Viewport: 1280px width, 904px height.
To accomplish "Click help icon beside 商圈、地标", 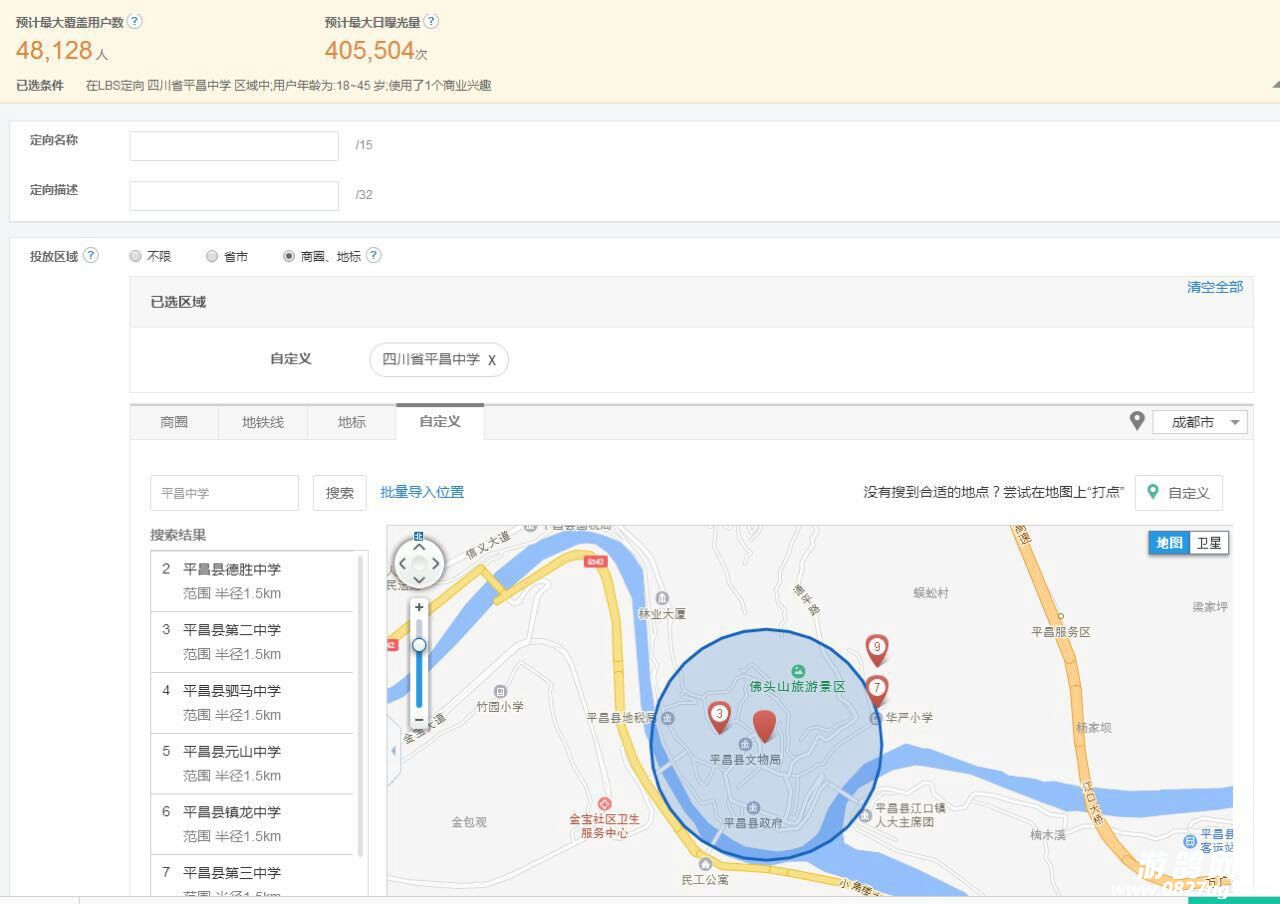I will pyautogui.click(x=373, y=255).
